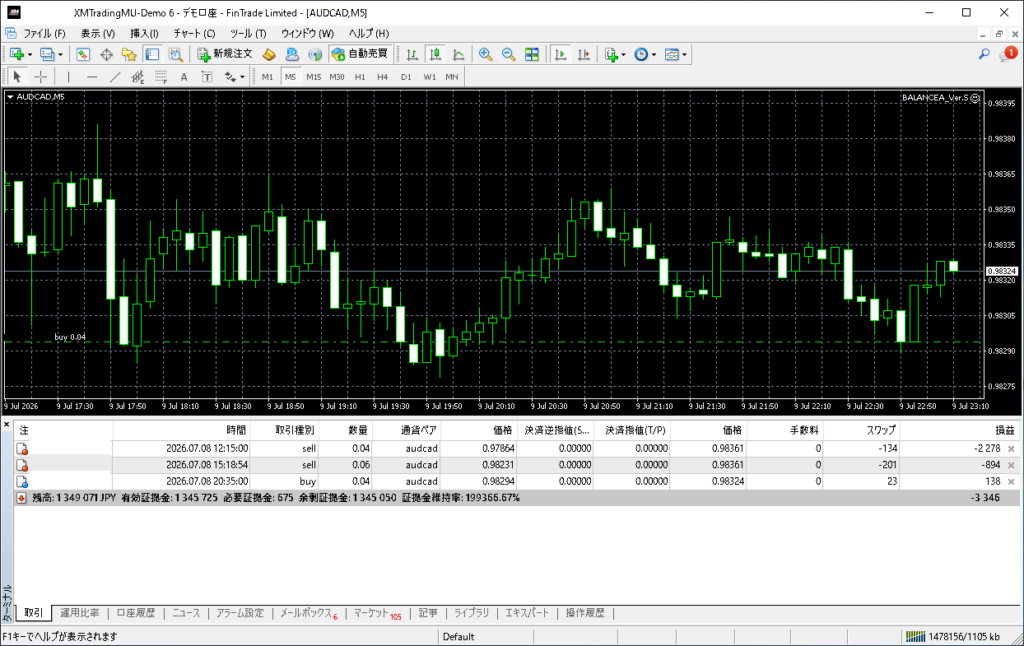Select the vertical line drawing tool
1024x646 pixels.
(69, 77)
